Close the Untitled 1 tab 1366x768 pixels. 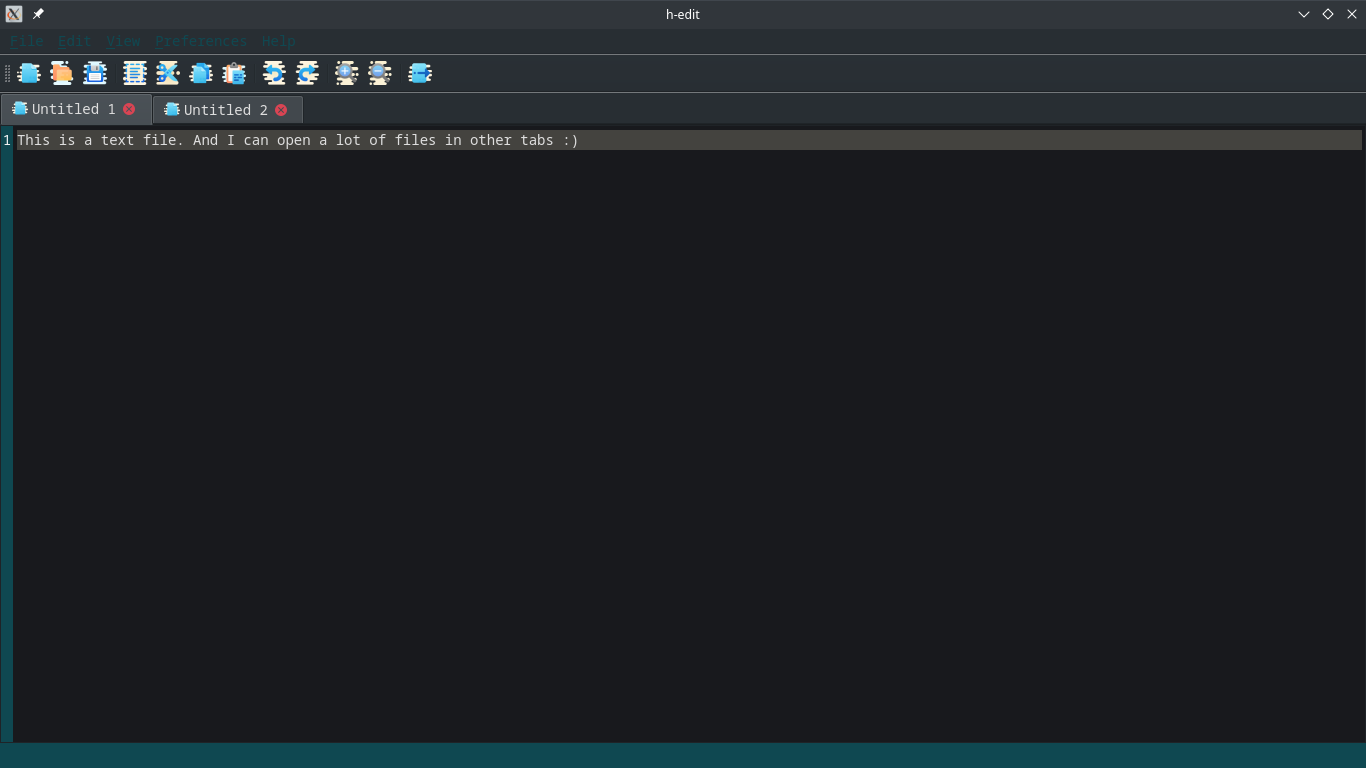[129, 109]
